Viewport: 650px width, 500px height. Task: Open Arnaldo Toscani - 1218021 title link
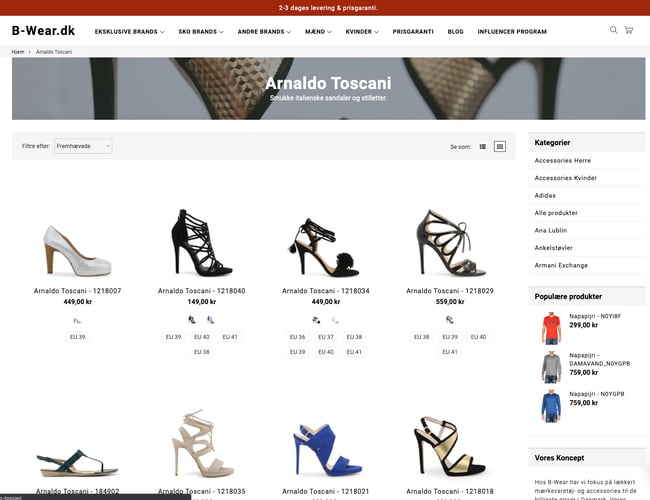pyautogui.click(x=326, y=492)
